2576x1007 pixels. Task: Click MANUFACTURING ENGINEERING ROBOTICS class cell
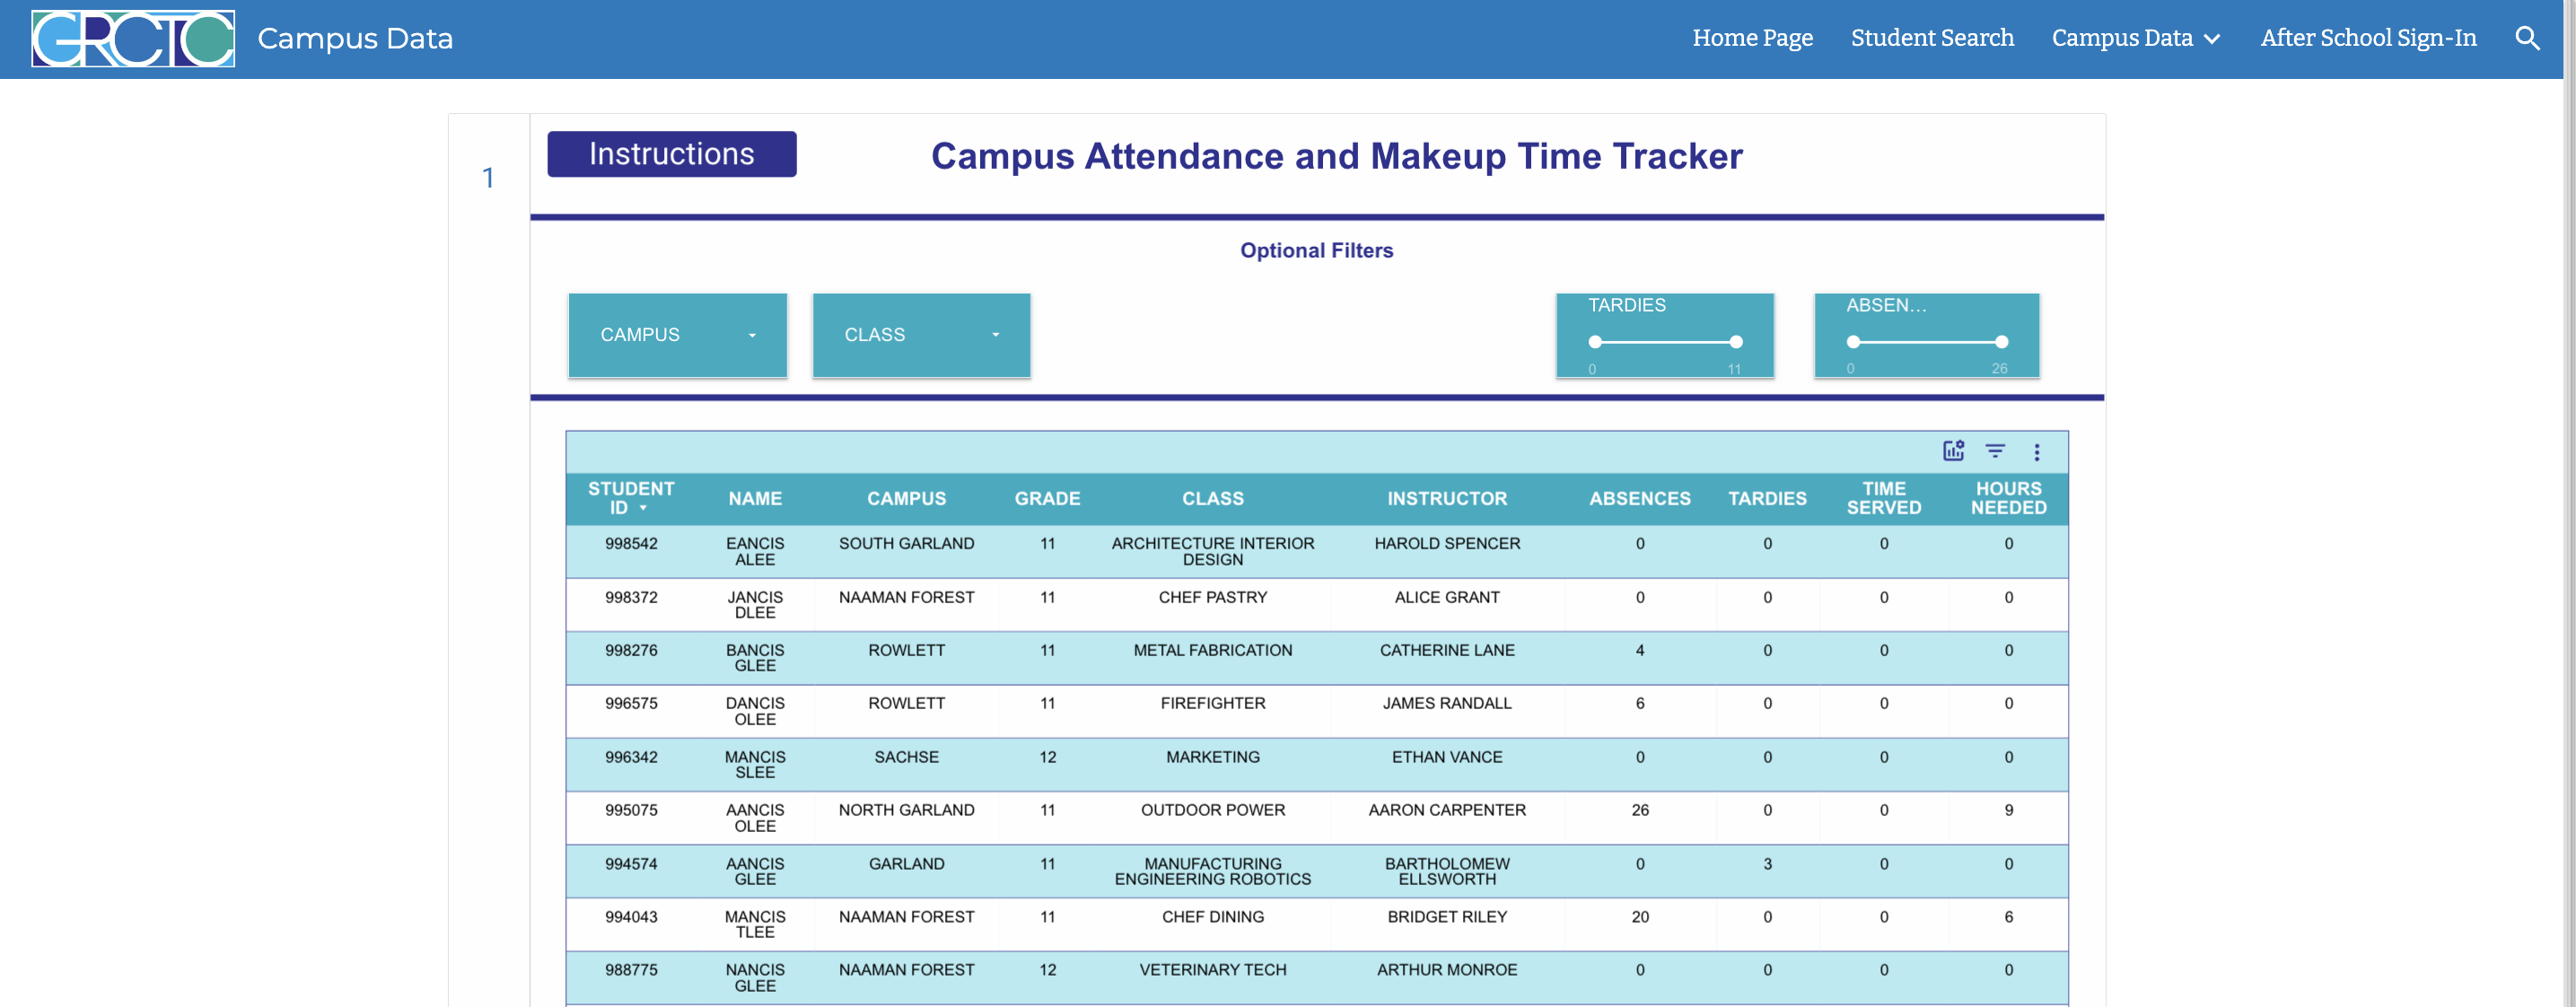tap(1213, 872)
